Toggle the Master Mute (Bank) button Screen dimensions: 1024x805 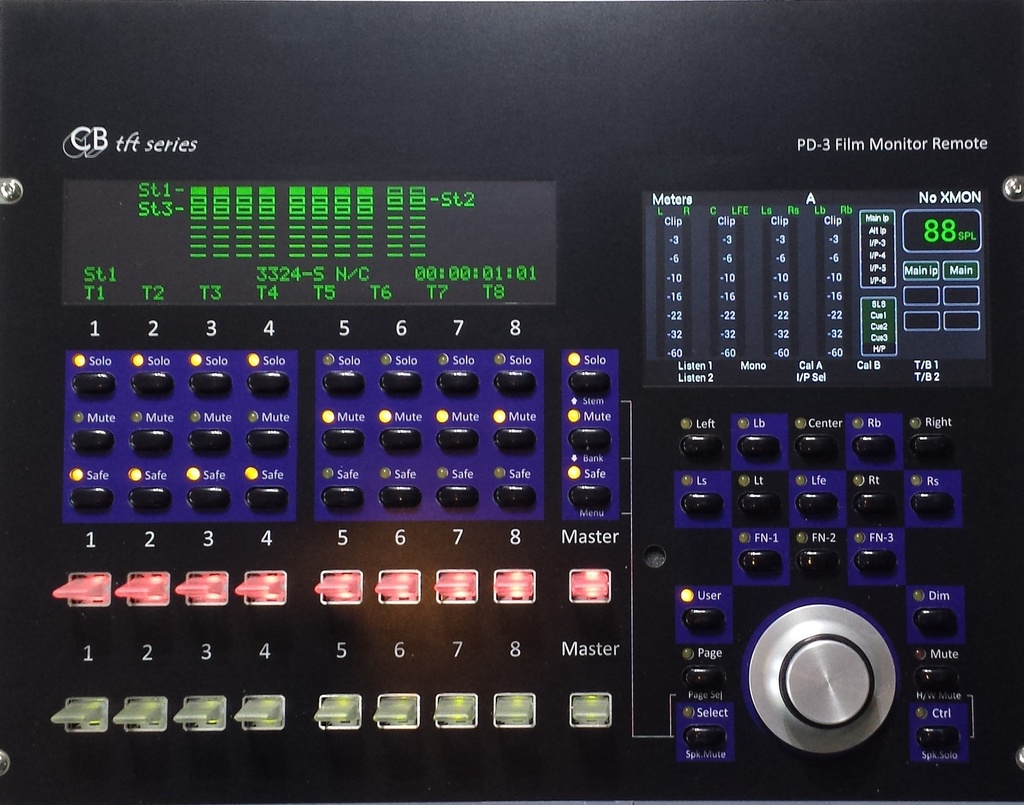pyautogui.click(x=589, y=438)
